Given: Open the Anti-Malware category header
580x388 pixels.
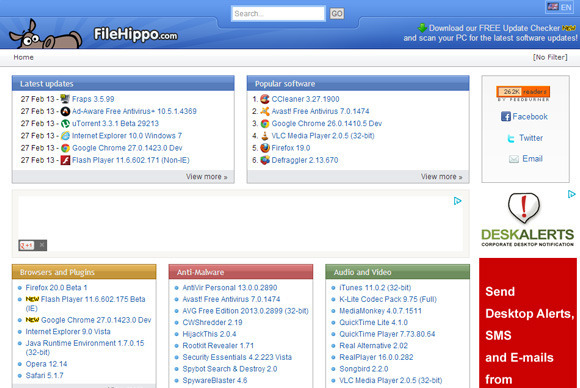Looking at the screenshot, I should 241,272.
